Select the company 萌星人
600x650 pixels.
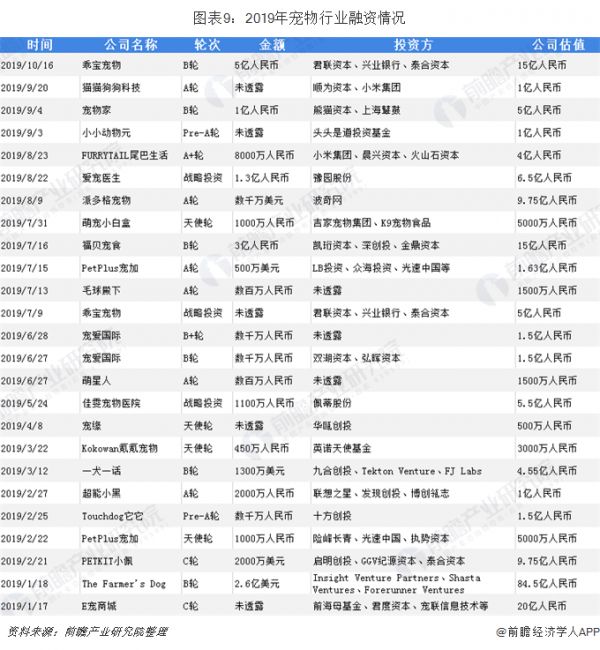coord(96,381)
